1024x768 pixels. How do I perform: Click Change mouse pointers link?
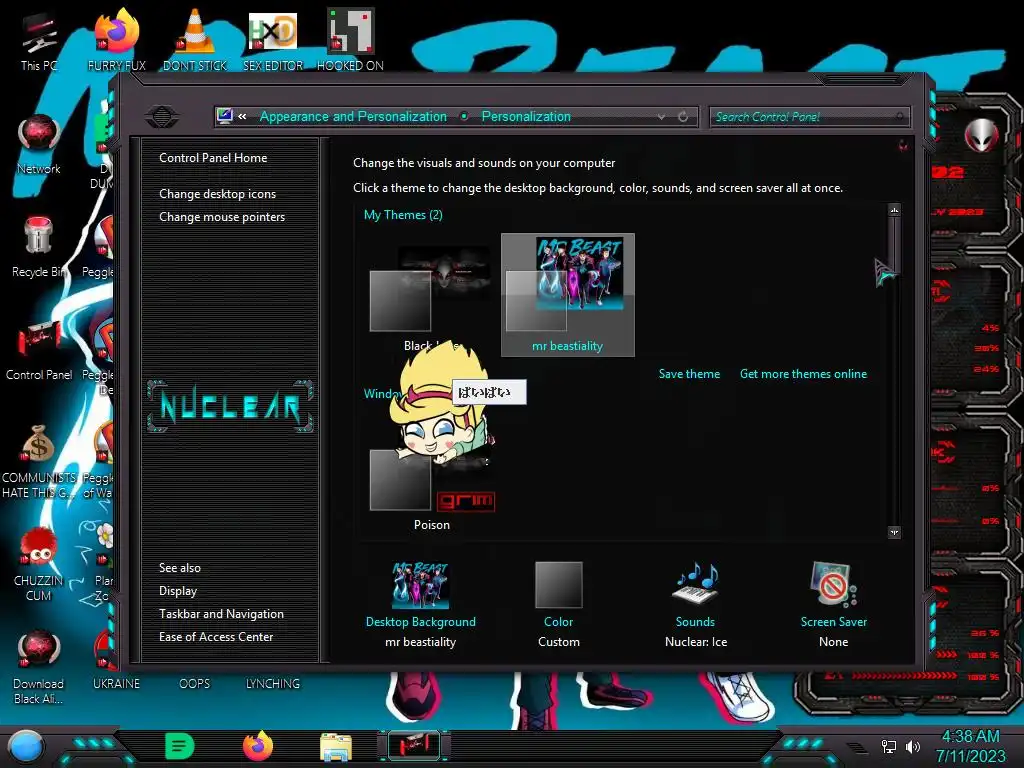(x=222, y=217)
